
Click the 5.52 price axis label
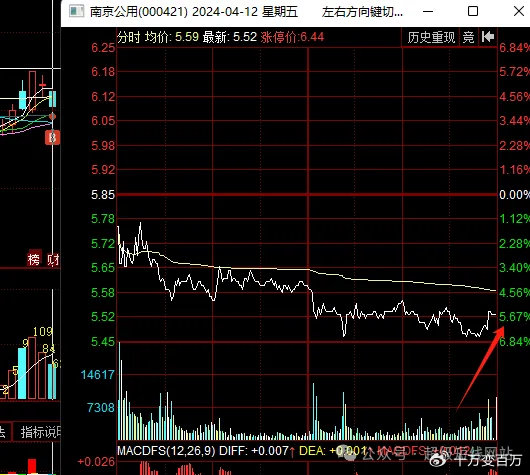103,317
